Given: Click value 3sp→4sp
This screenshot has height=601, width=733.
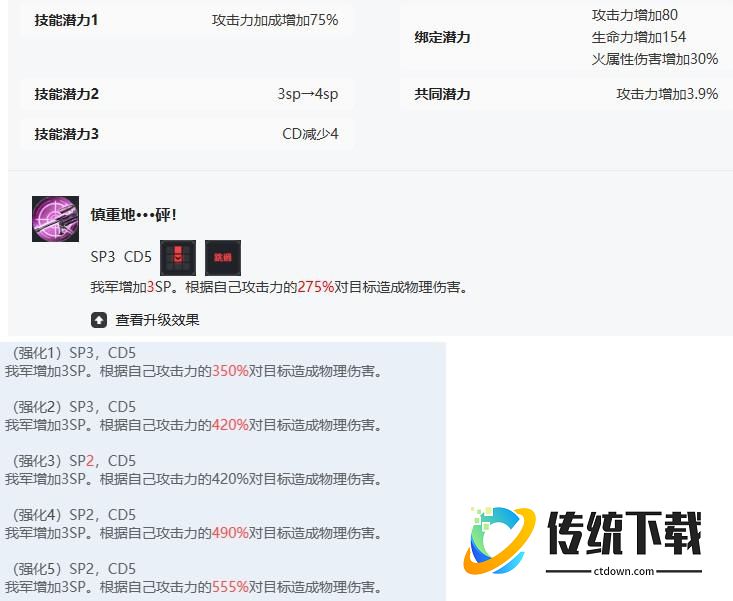Looking at the screenshot, I should pyautogui.click(x=308, y=94).
